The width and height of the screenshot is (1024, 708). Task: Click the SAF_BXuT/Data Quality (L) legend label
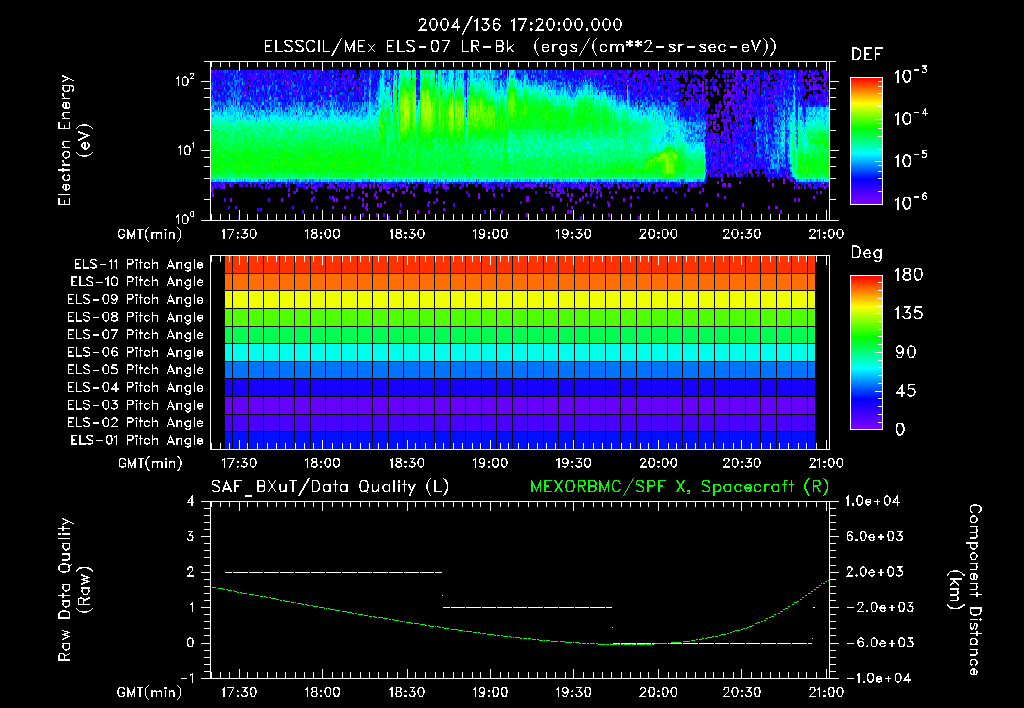[330, 487]
